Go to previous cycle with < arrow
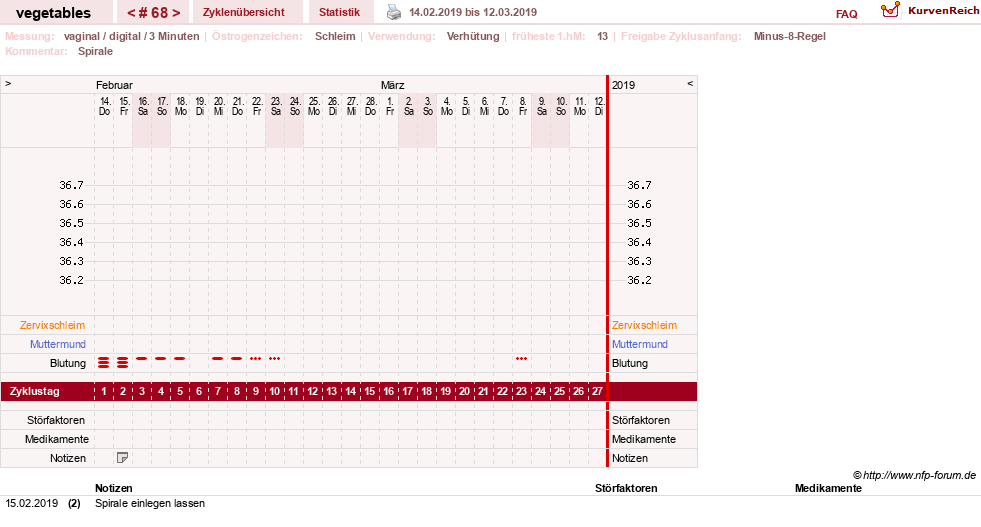Image resolution: width=981 pixels, height=527 pixels. pos(131,13)
